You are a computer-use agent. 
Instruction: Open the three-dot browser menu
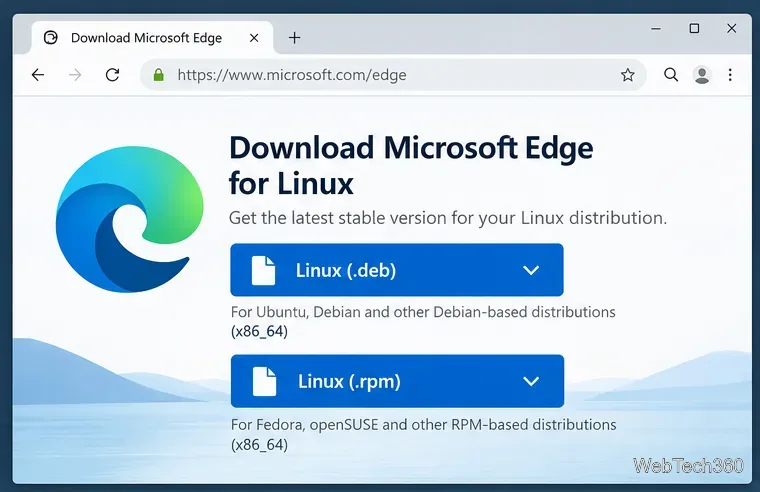pos(730,75)
